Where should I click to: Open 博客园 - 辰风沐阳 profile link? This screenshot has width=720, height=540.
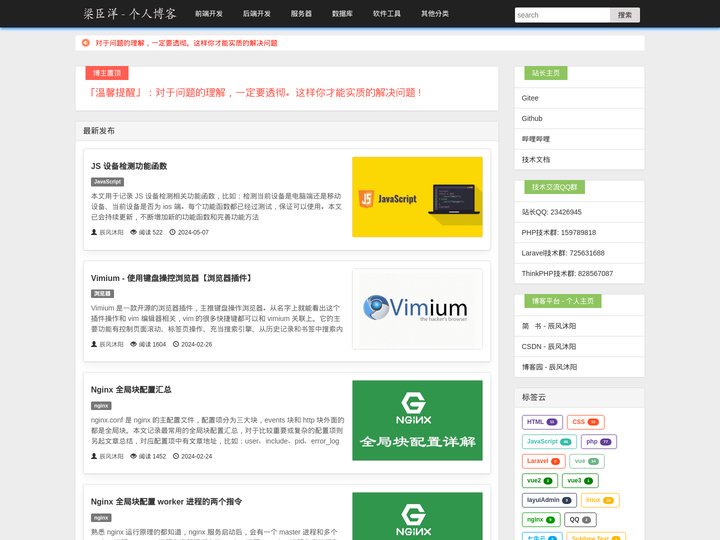pyautogui.click(x=579, y=367)
